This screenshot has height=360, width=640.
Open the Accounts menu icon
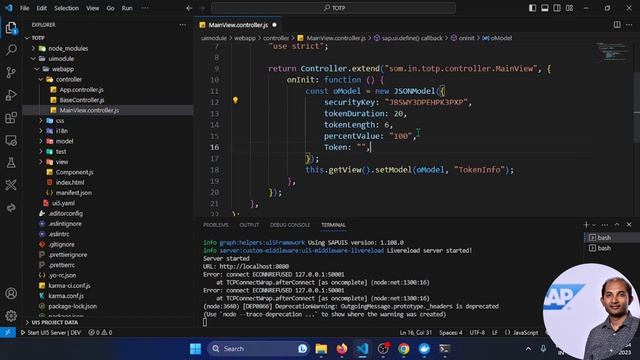(x=11, y=293)
